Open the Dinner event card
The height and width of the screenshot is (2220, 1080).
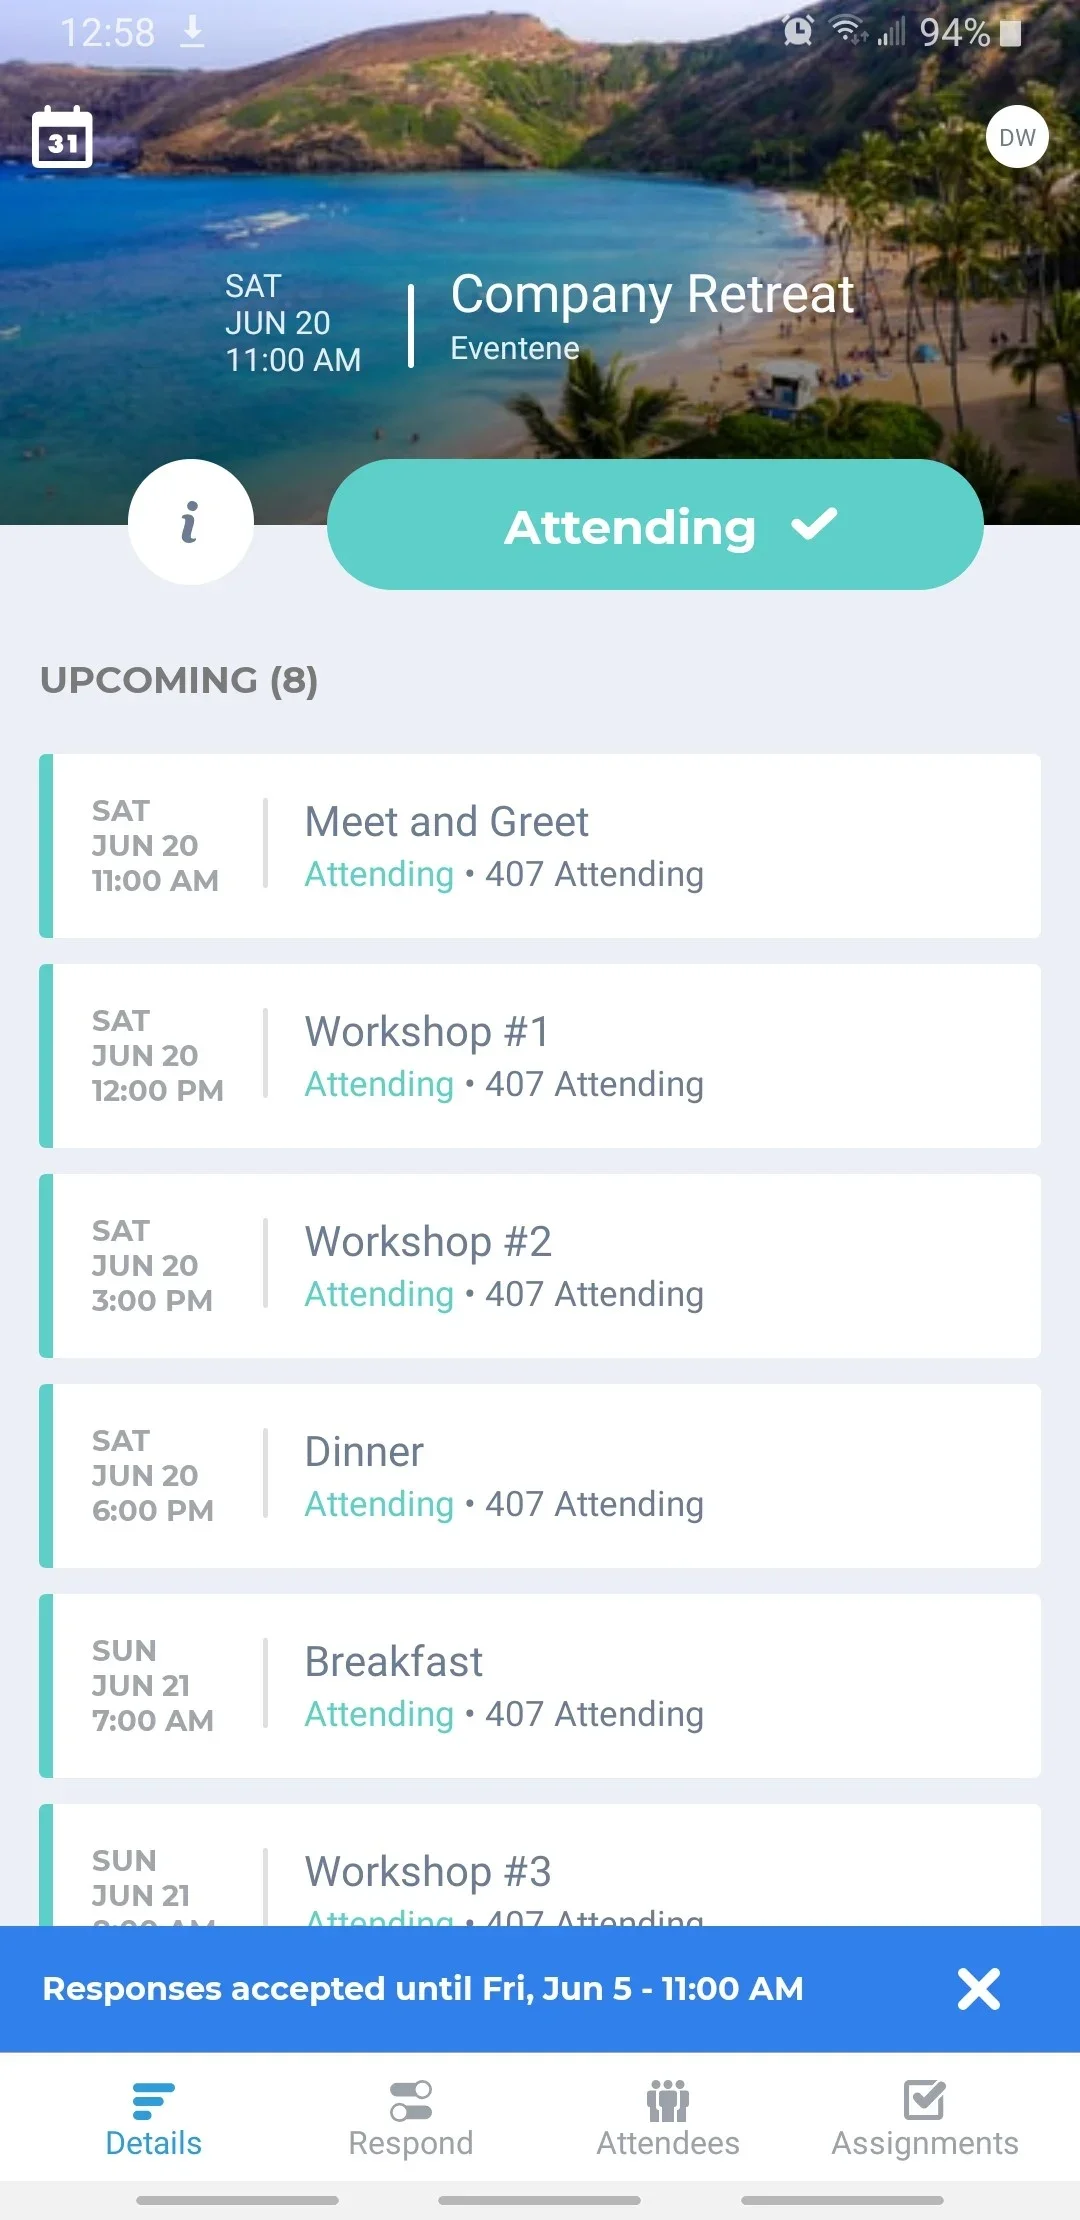(x=540, y=1476)
